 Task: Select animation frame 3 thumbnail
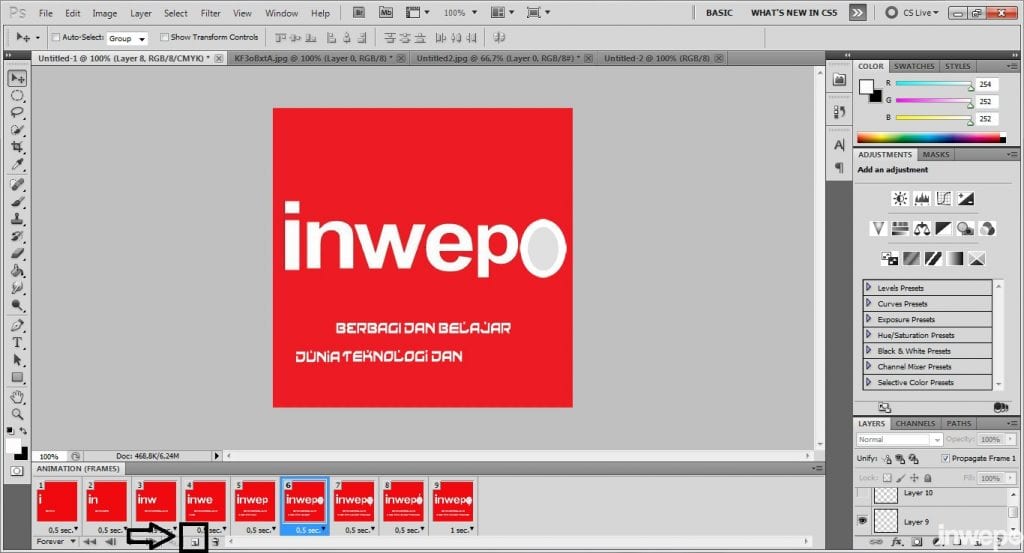pos(155,501)
